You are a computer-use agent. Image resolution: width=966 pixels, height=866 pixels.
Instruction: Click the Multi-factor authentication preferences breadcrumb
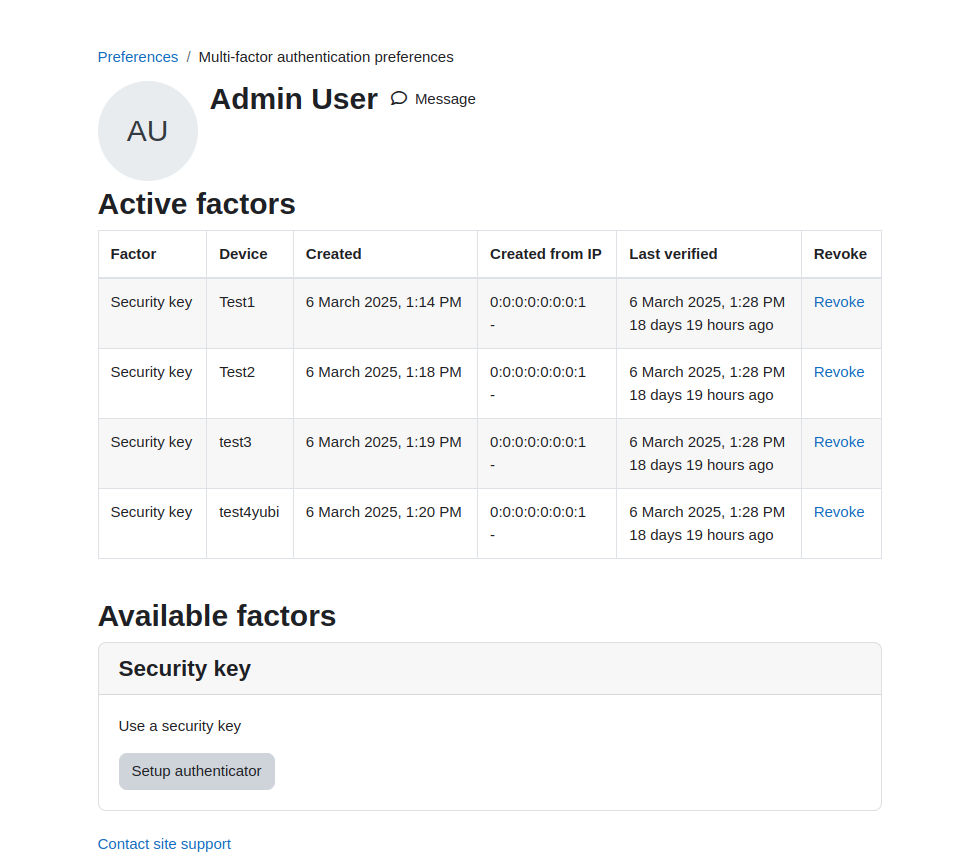pyautogui.click(x=326, y=57)
